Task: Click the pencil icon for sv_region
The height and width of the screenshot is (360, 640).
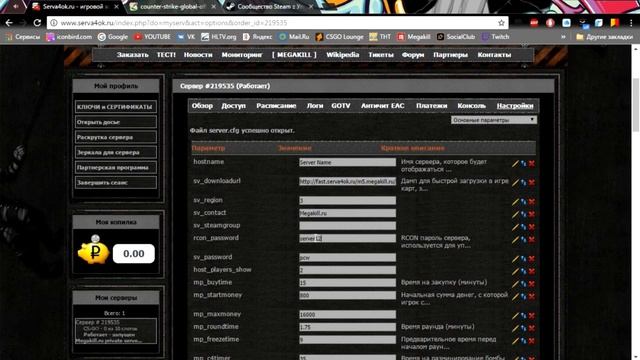Action: (x=515, y=202)
